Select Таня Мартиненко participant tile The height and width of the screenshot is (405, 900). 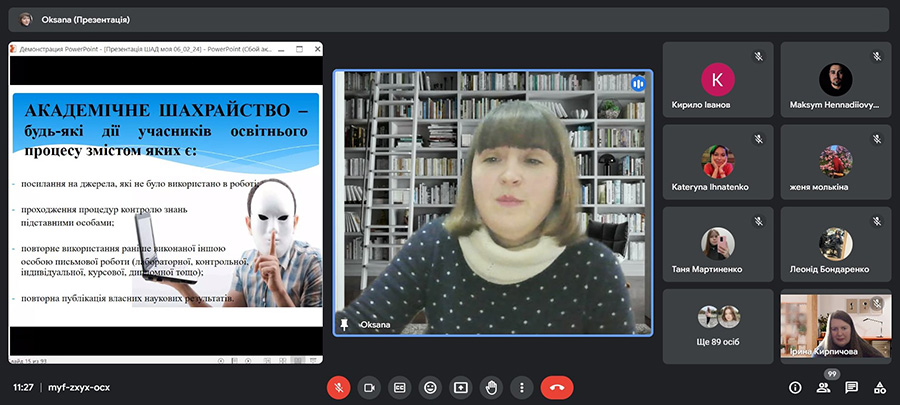[718, 244]
